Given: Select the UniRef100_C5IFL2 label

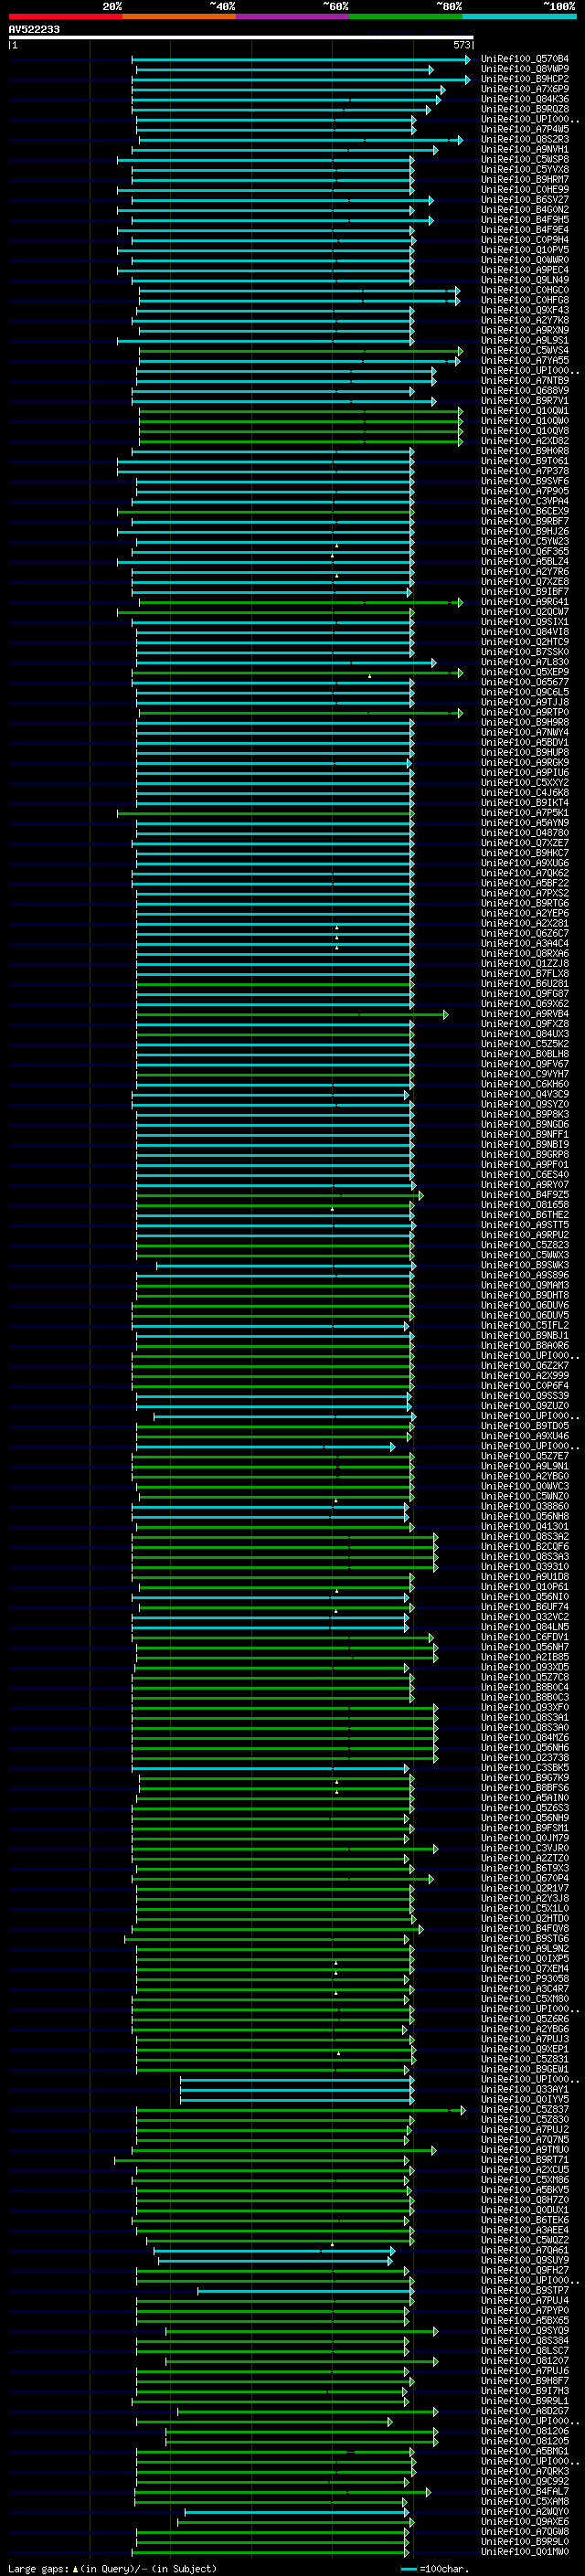Looking at the screenshot, I should (525, 1325).
